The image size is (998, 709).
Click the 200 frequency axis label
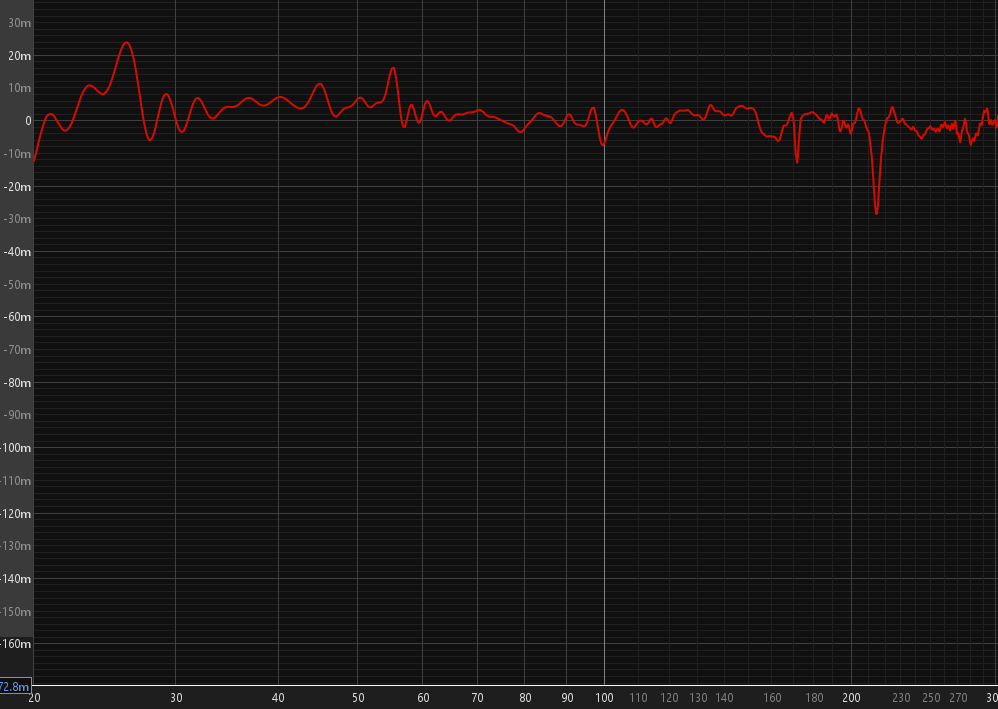click(852, 698)
